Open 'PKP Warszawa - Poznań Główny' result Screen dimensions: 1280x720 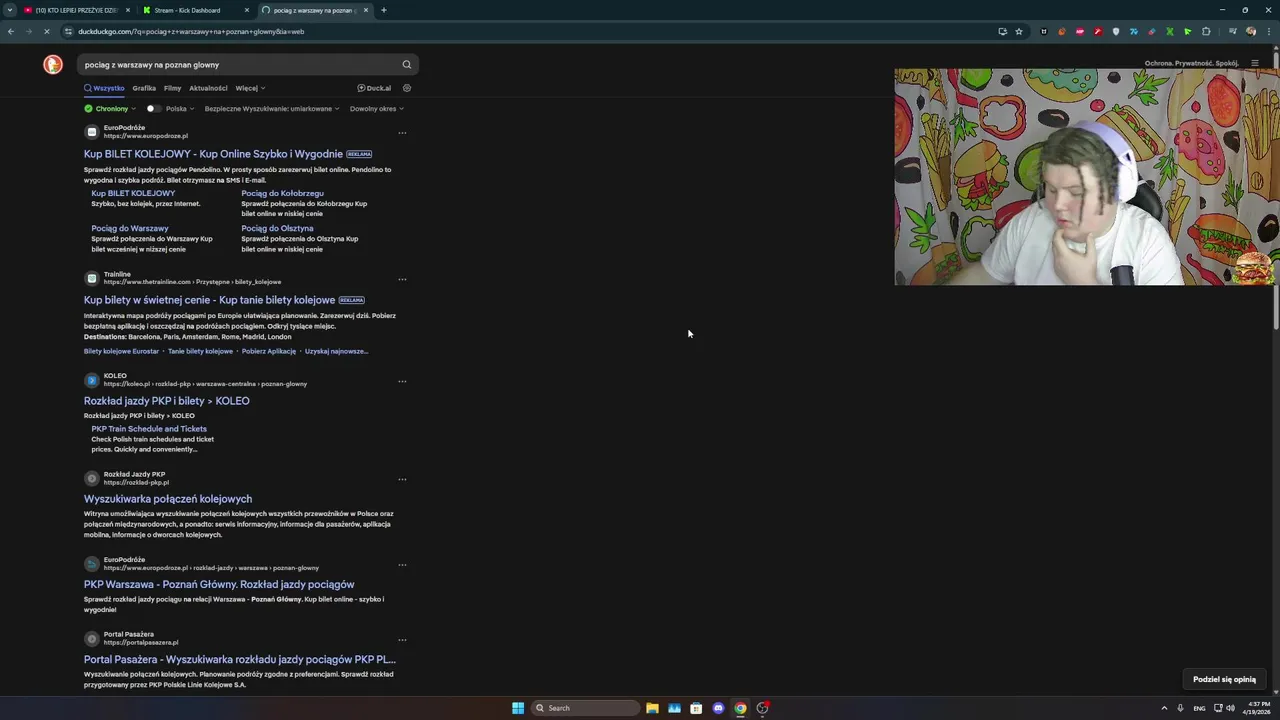tap(219, 584)
